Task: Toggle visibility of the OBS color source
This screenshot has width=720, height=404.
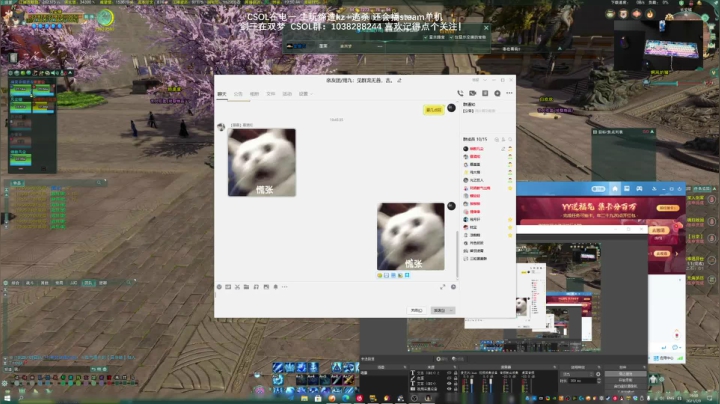Action: 449,378
